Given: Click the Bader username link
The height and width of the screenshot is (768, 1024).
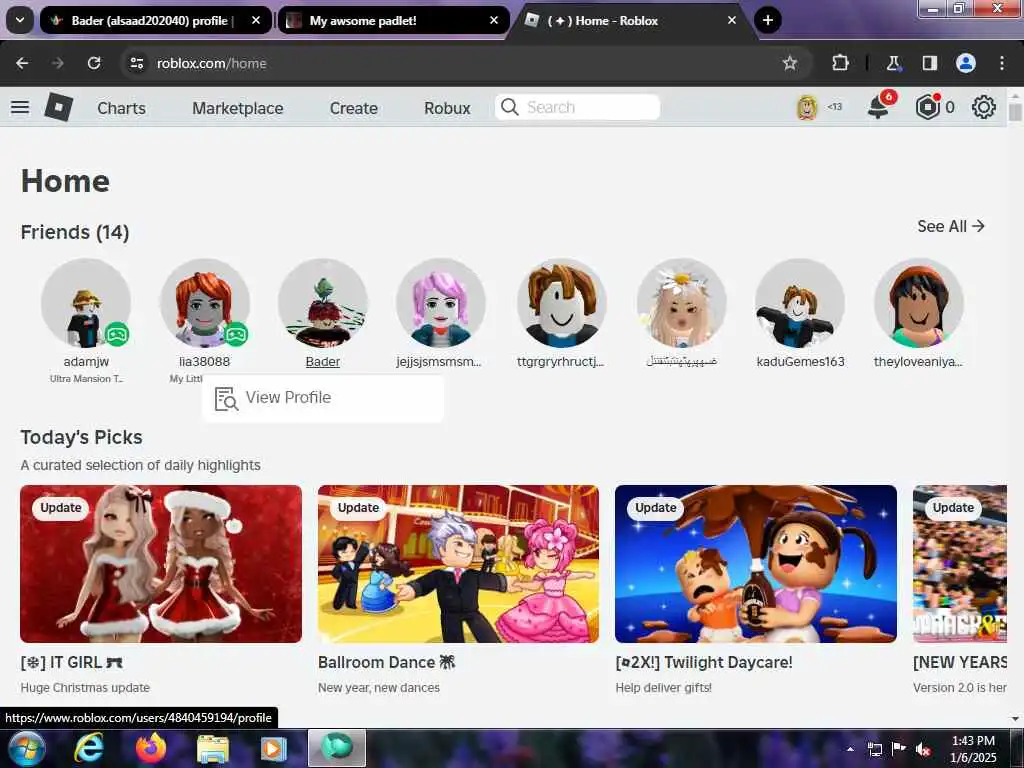Looking at the screenshot, I should click(x=323, y=362).
